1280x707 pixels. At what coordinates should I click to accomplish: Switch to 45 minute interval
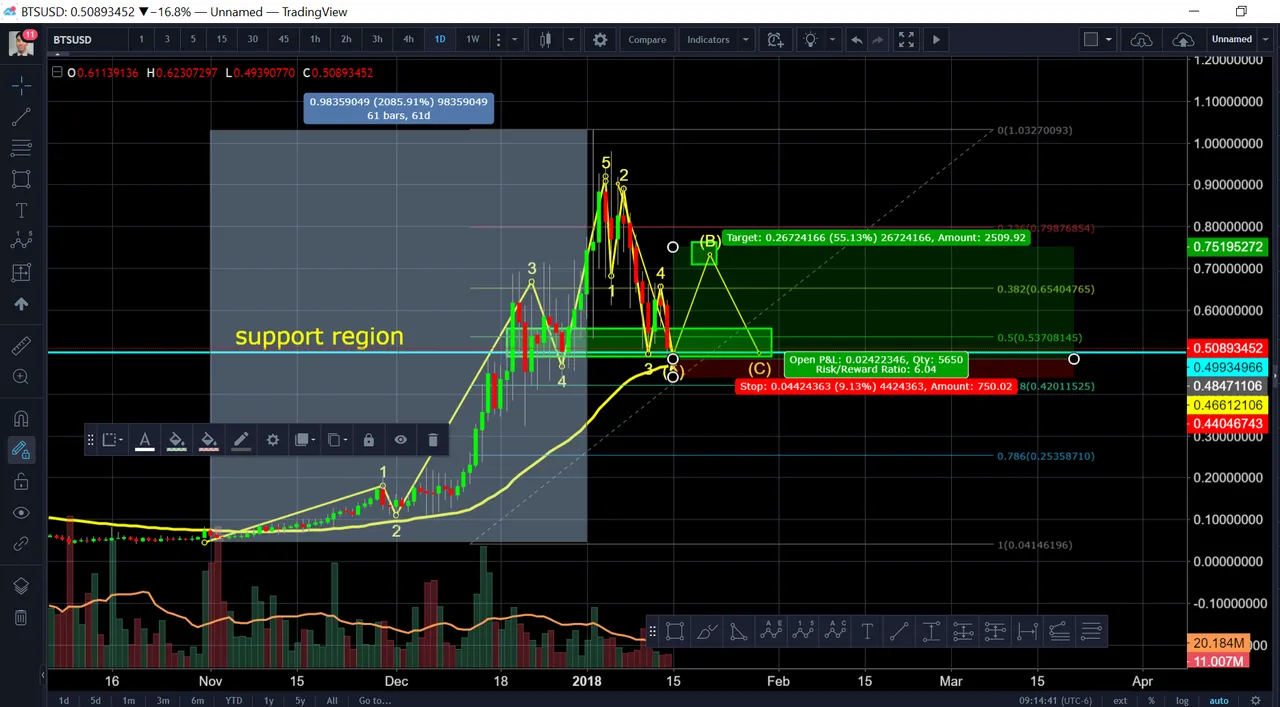284,40
